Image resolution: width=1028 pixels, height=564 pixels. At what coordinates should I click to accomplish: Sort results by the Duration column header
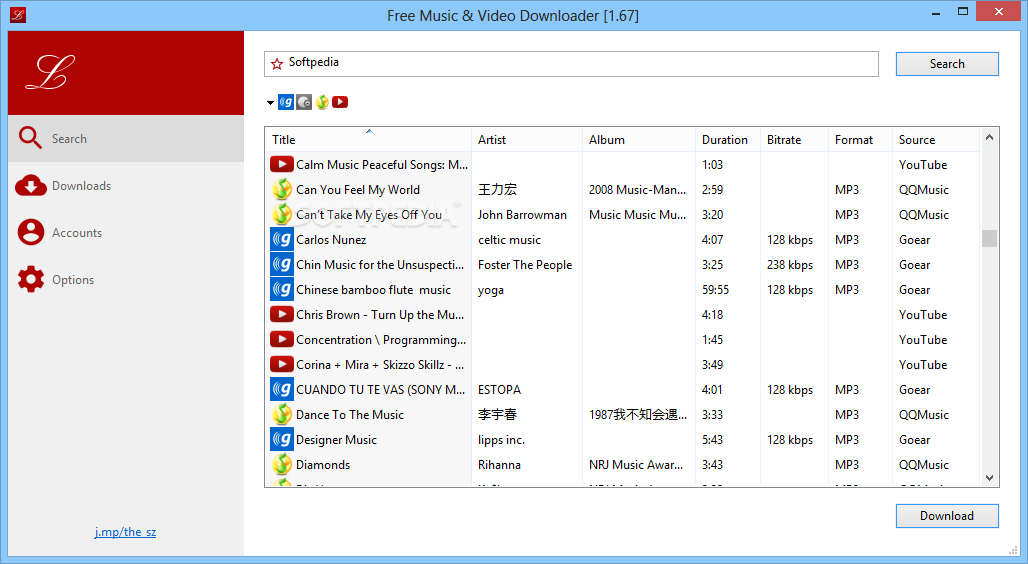[724, 140]
